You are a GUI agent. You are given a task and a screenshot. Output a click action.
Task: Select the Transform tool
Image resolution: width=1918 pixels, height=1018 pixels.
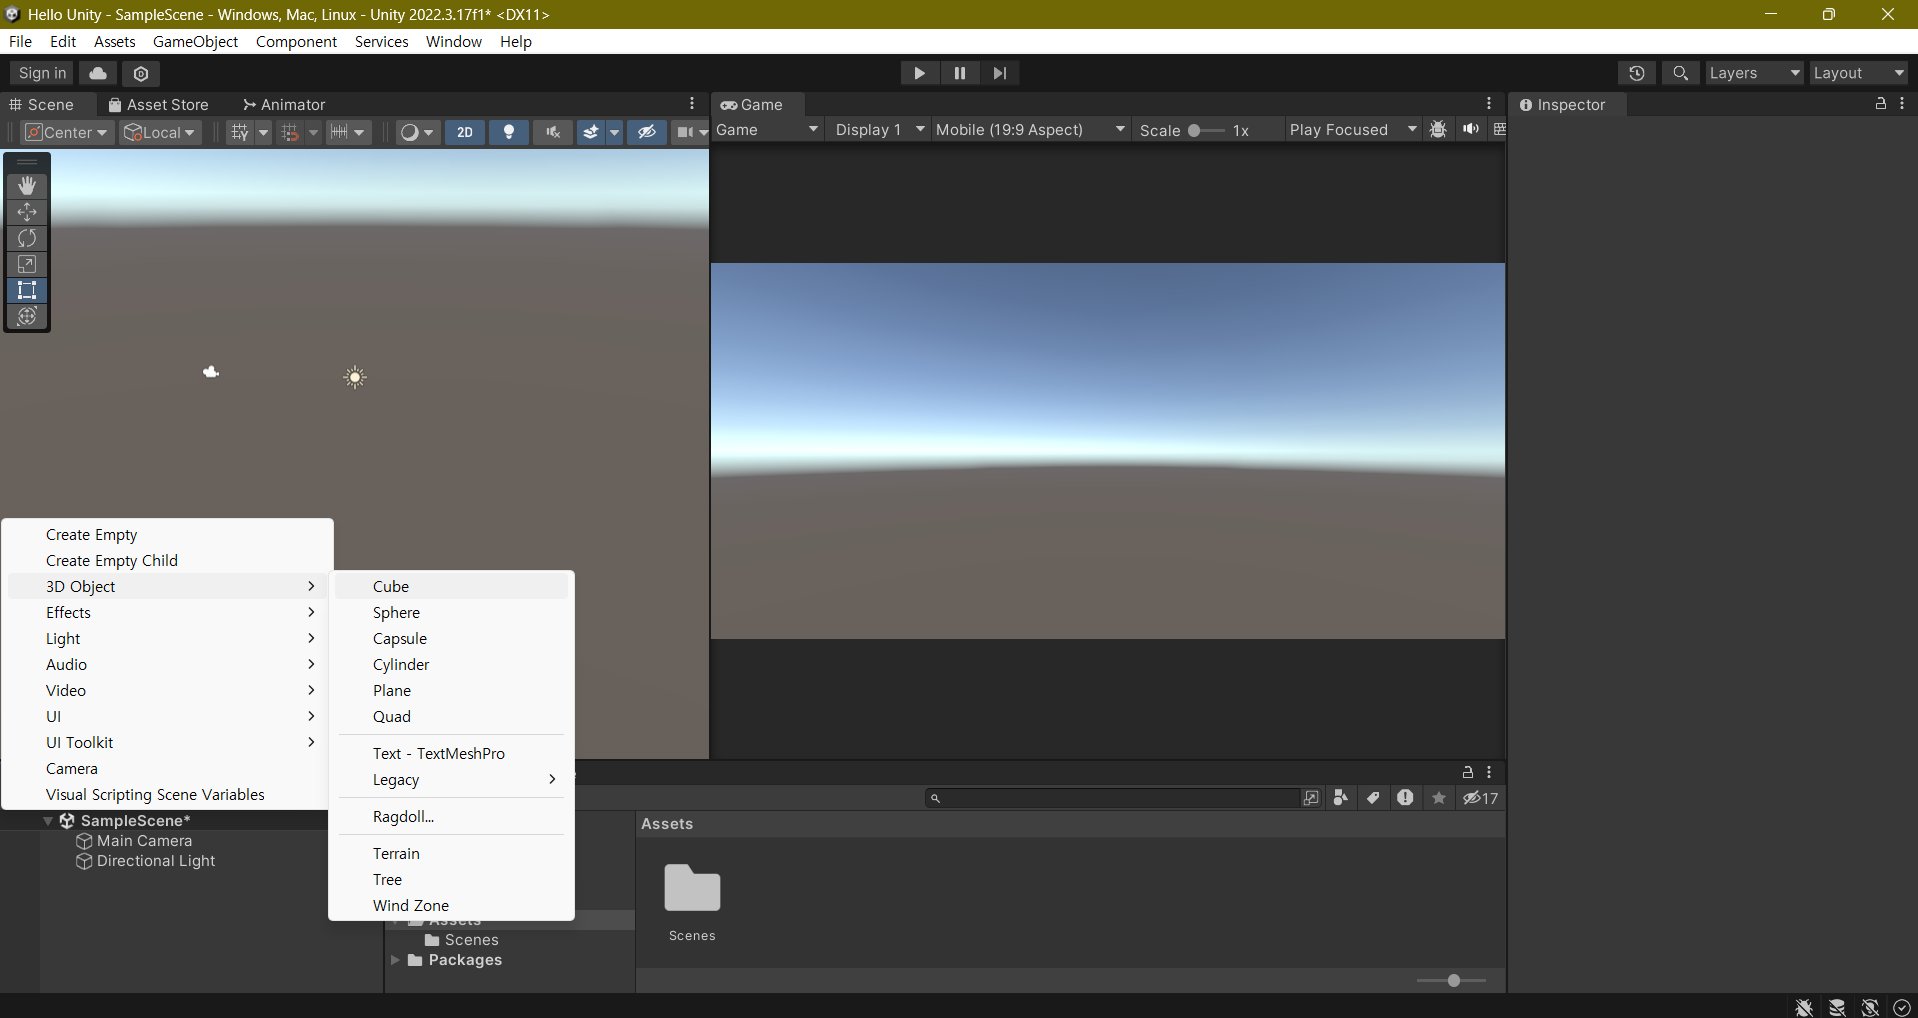(x=27, y=316)
